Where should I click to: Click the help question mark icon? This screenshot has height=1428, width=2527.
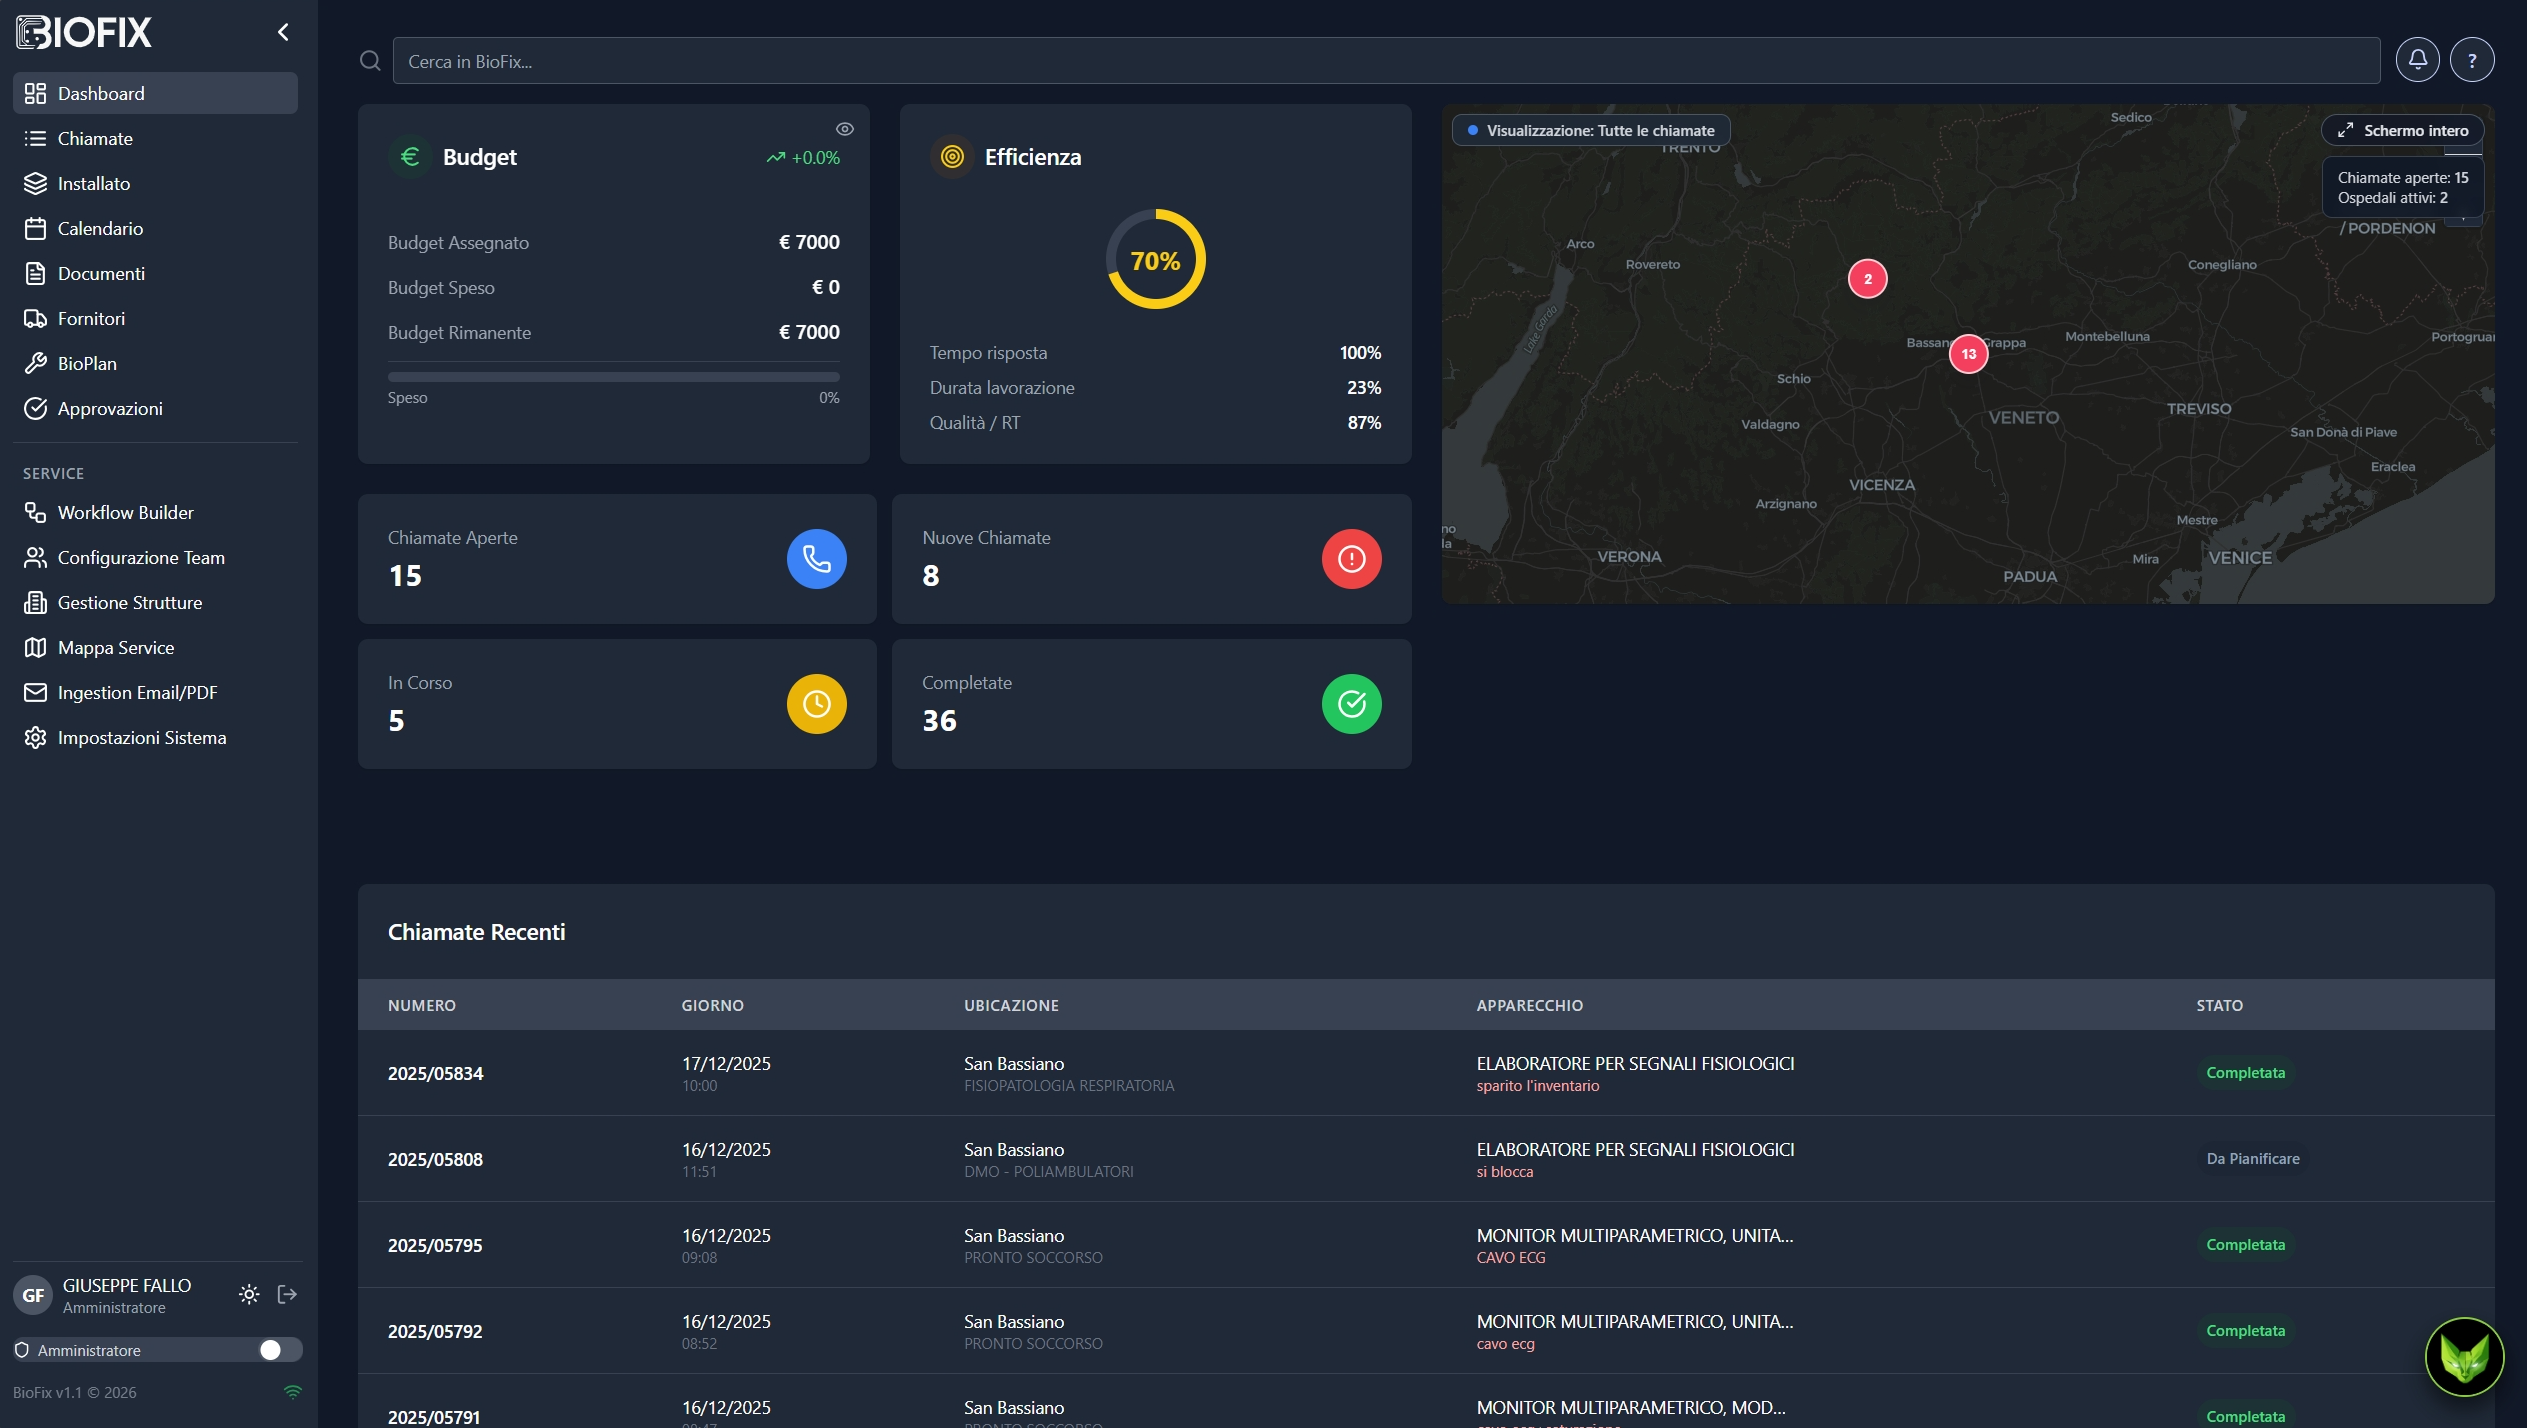2473,59
